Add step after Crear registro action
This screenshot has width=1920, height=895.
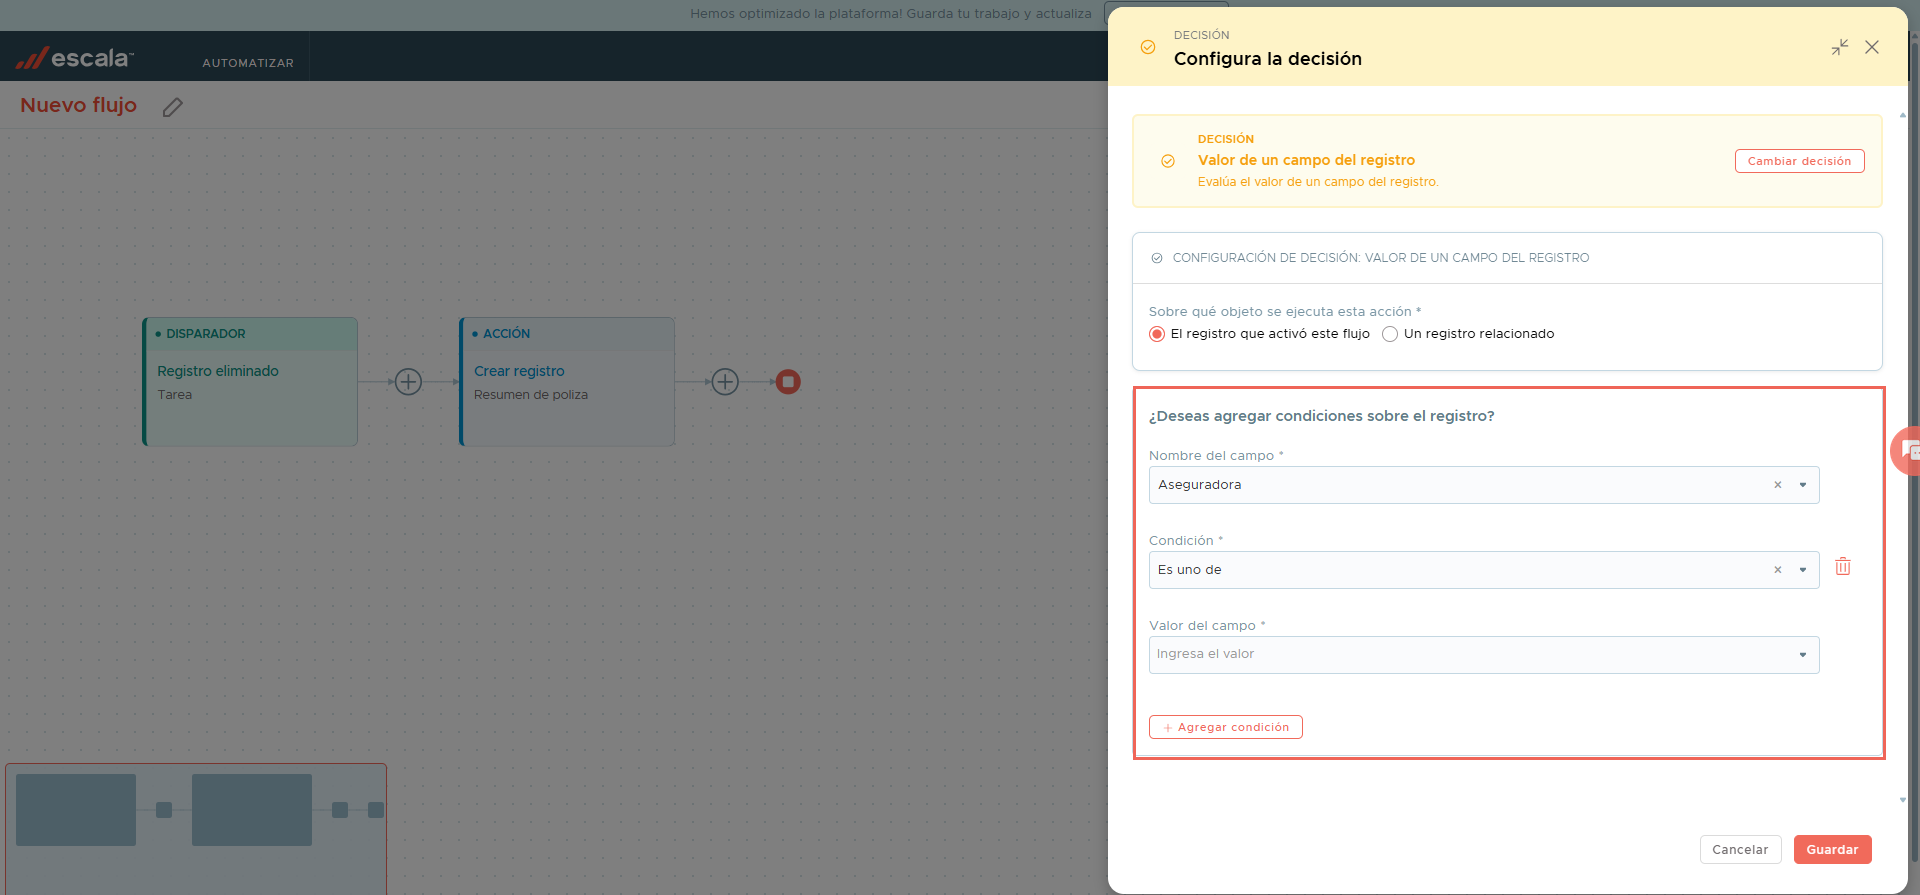[x=725, y=382]
